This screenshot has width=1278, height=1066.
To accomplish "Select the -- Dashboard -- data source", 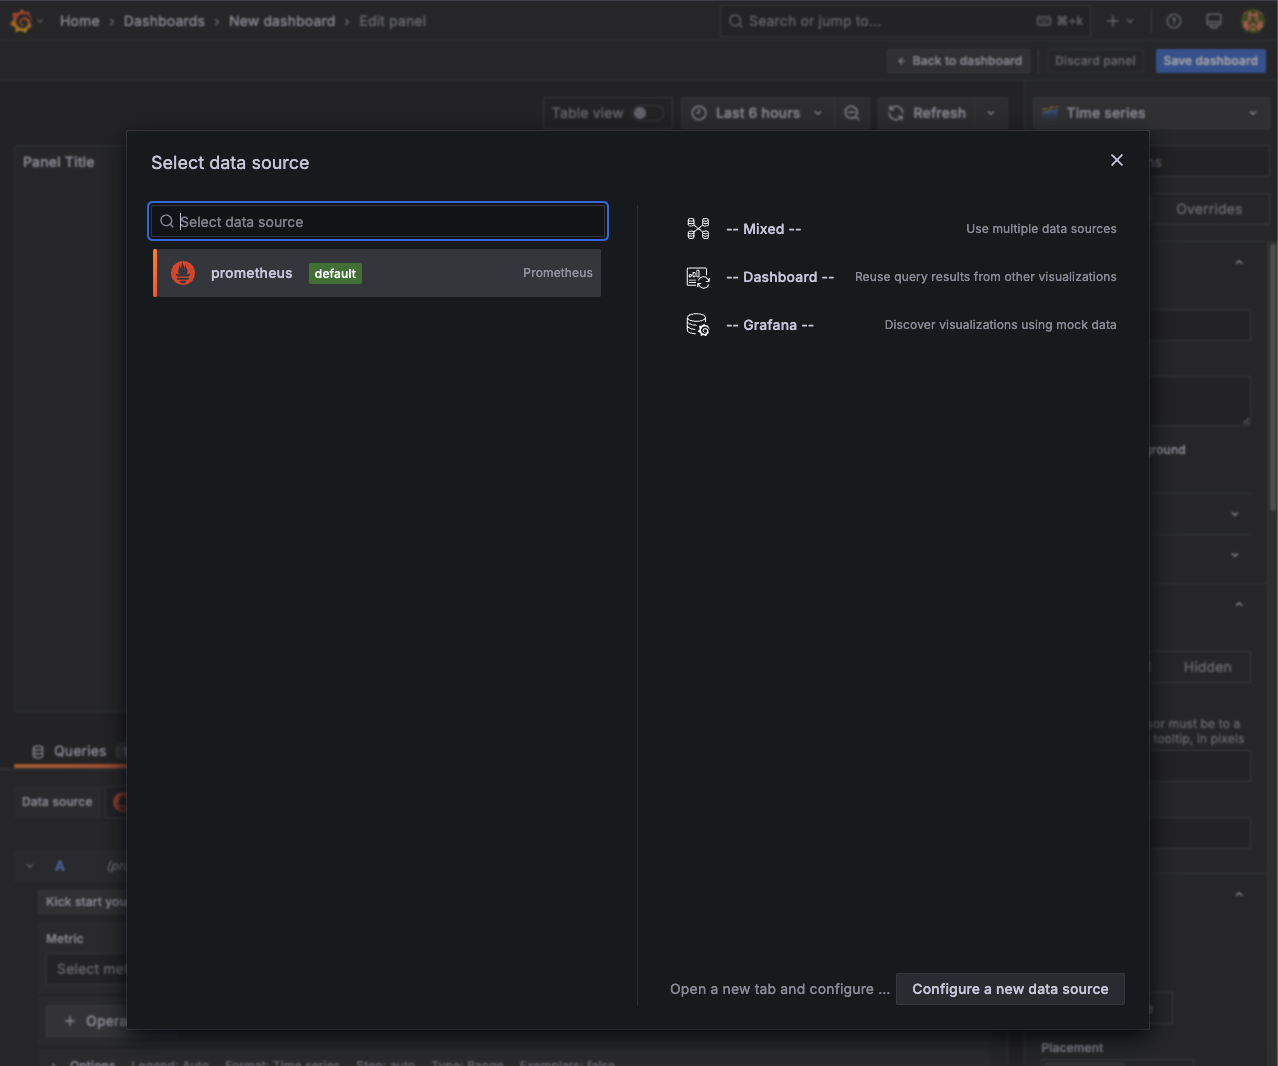I will tap(900, 277).
